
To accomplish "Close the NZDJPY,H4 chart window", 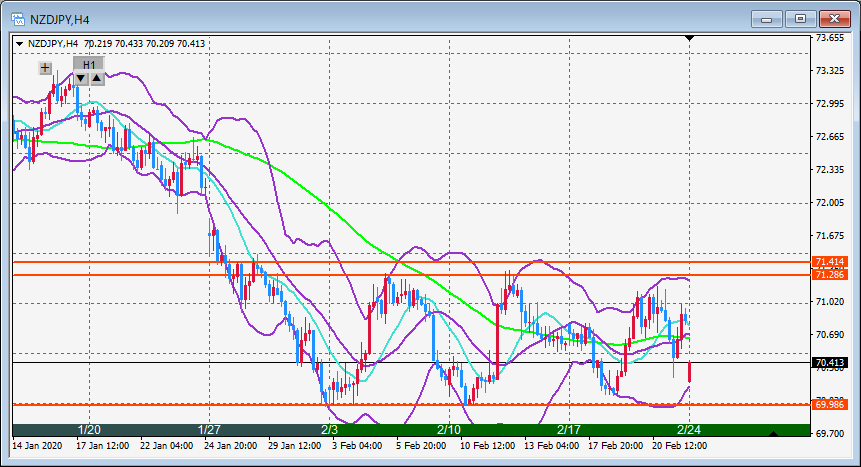I will pos(834,19).
